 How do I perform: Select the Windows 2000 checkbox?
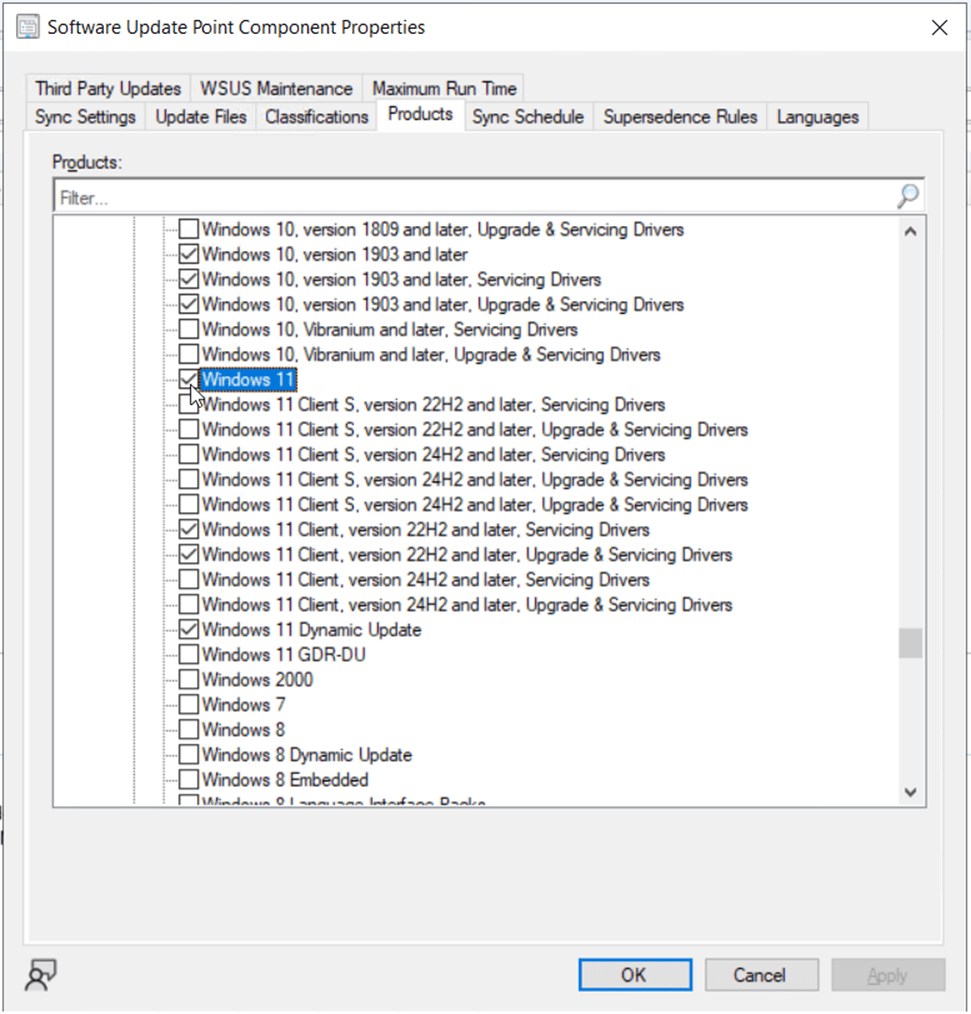click(x=188, y=680)
